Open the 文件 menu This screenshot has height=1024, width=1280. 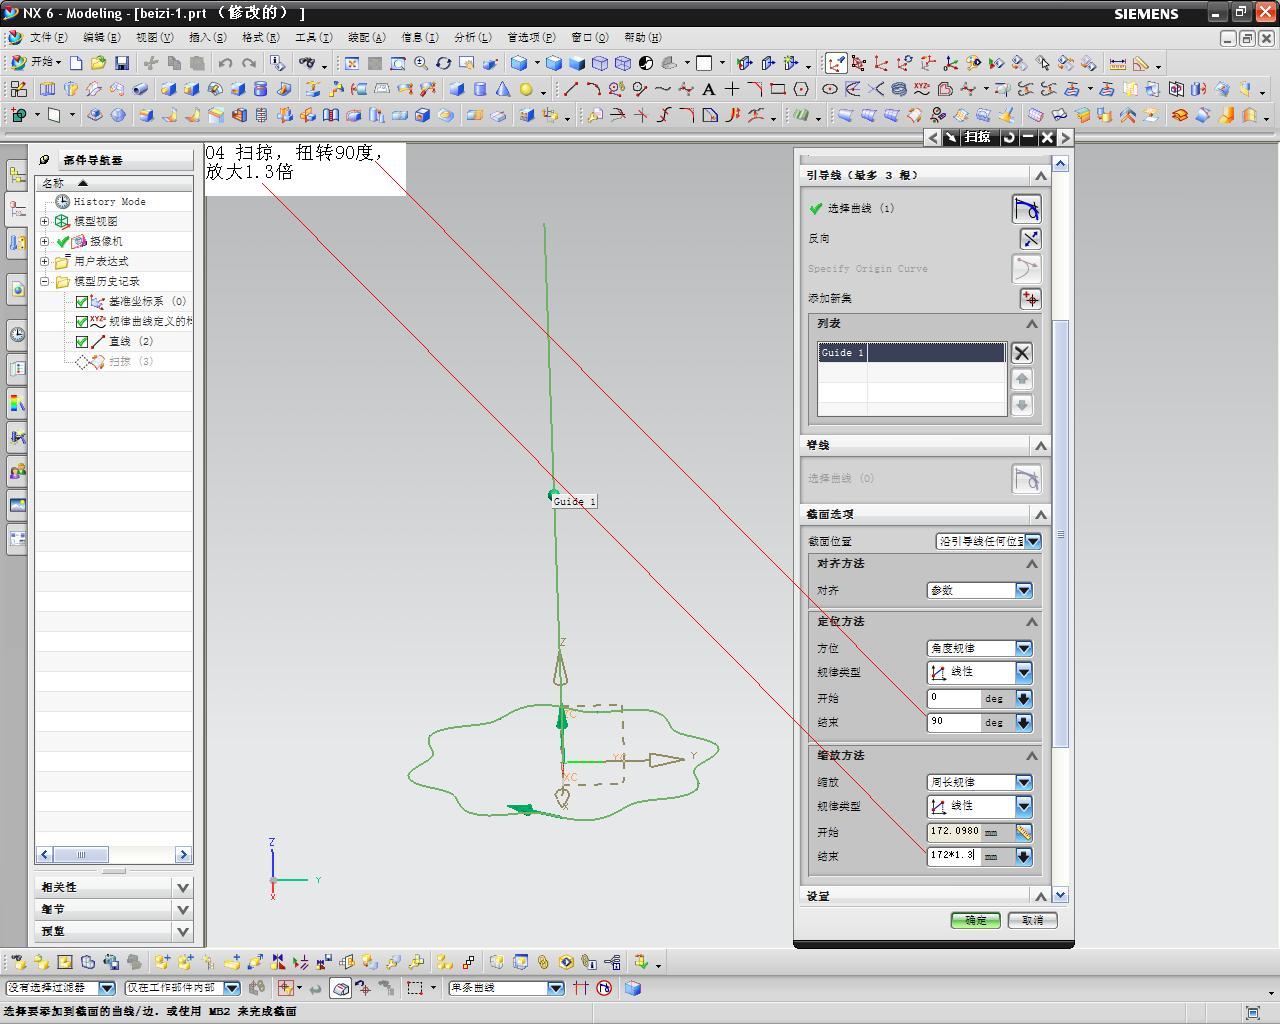tap(48, 37)
